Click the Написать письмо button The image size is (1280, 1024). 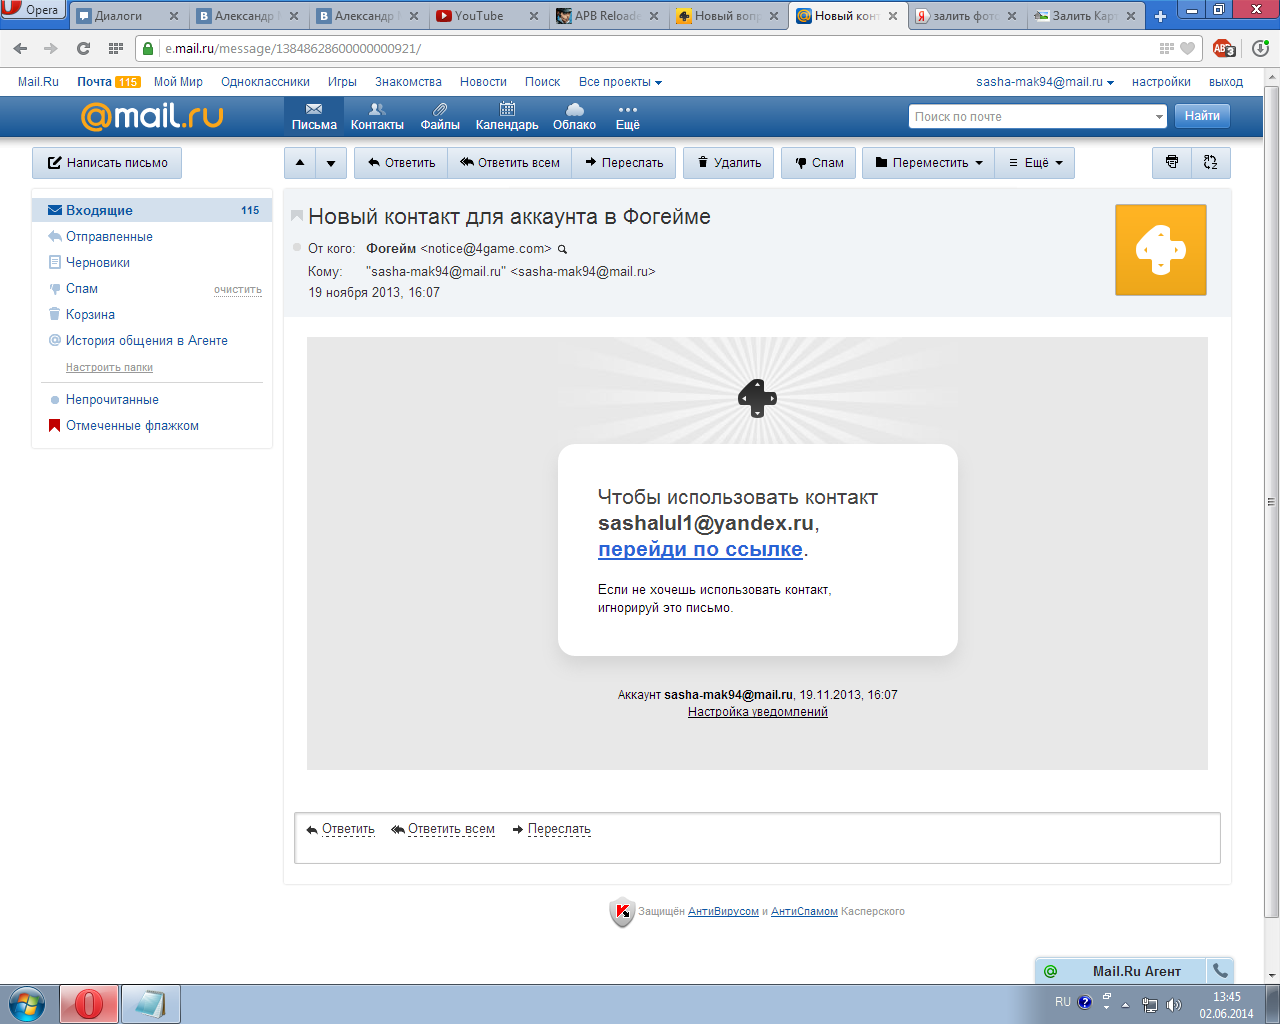(107, 163)
